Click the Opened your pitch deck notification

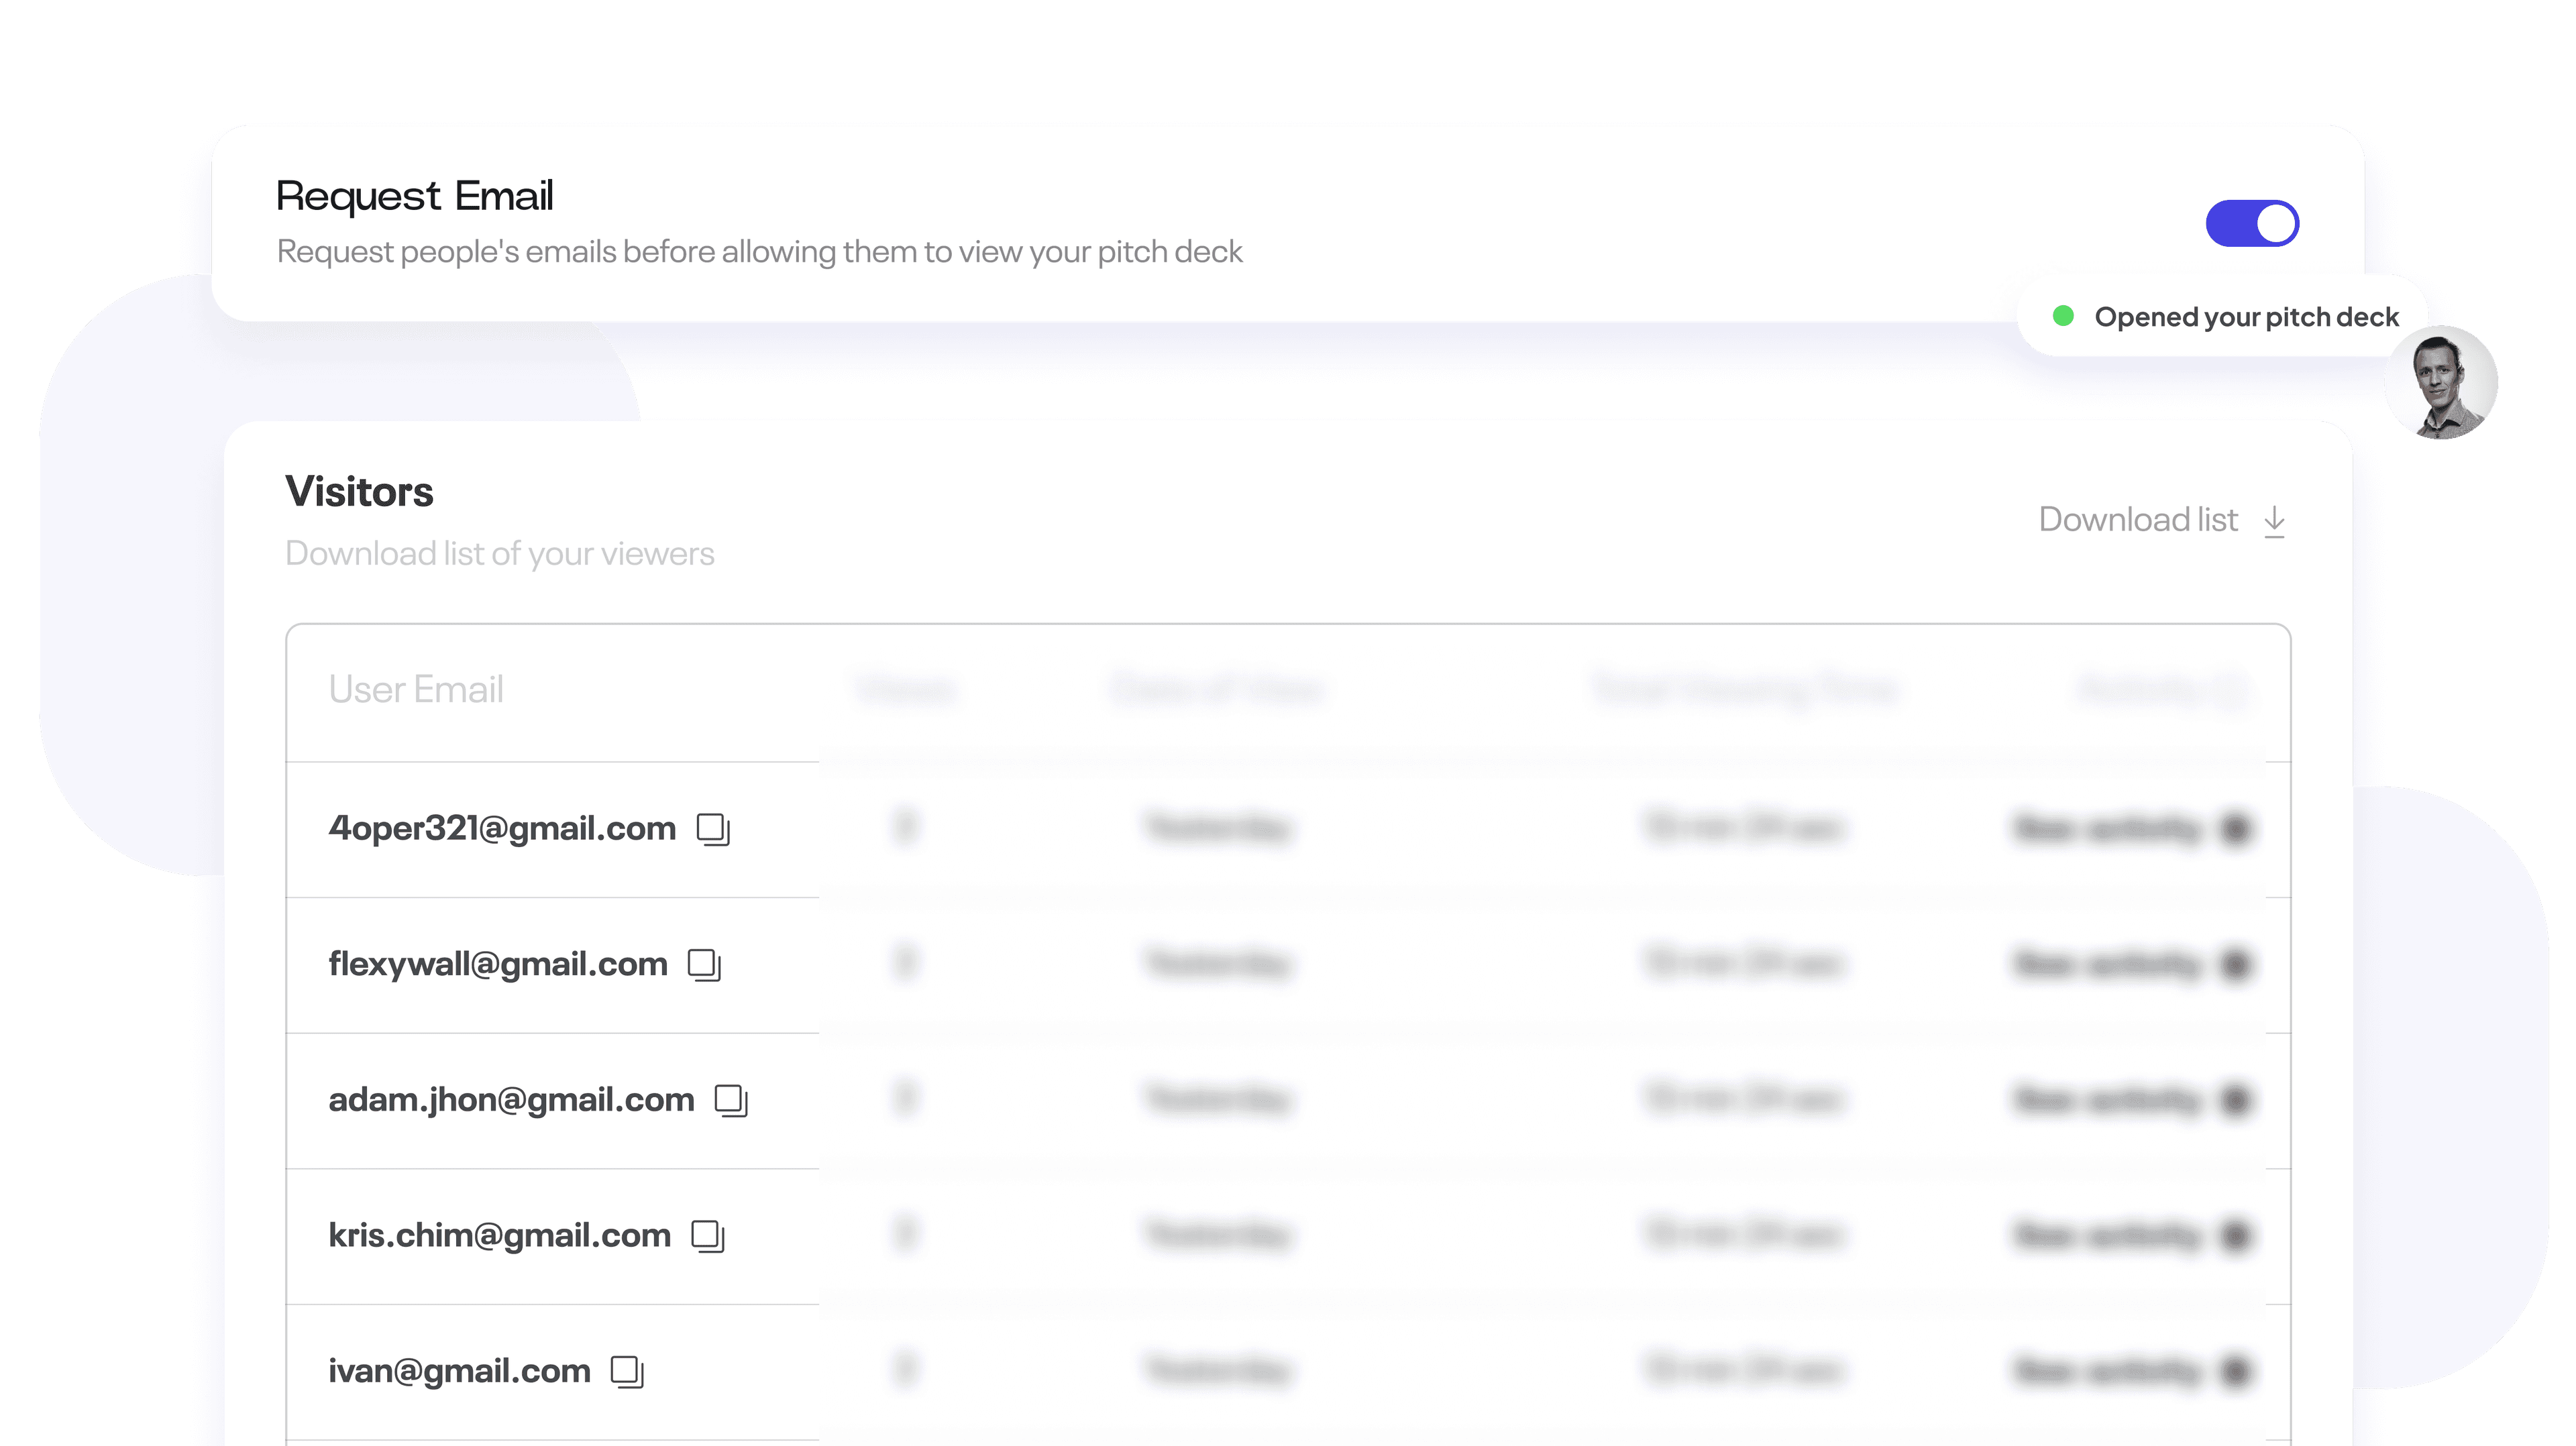click(x=2226, y=317)
